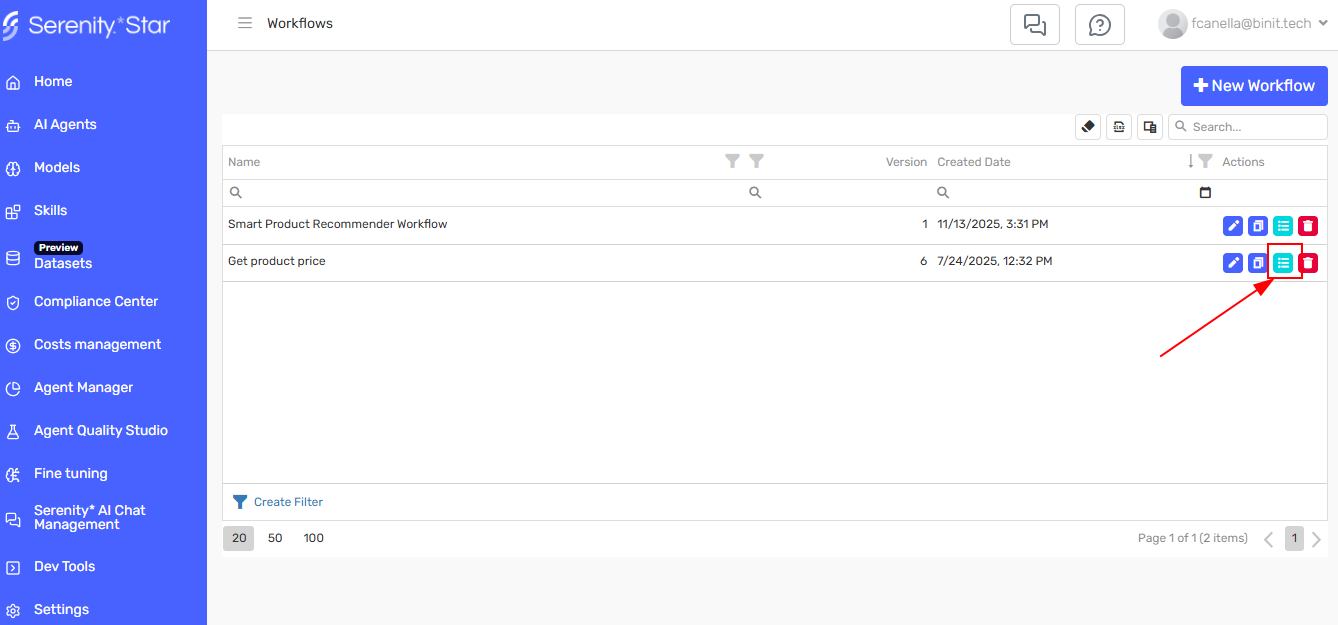Open the Created Date calendar picker
The image size is (1338, 625).
1205,192
